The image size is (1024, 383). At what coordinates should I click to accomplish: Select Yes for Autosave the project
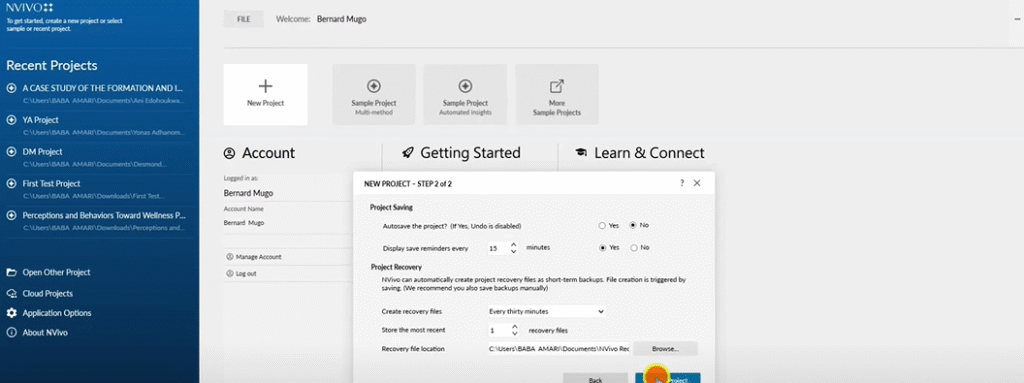pos(602,225)
